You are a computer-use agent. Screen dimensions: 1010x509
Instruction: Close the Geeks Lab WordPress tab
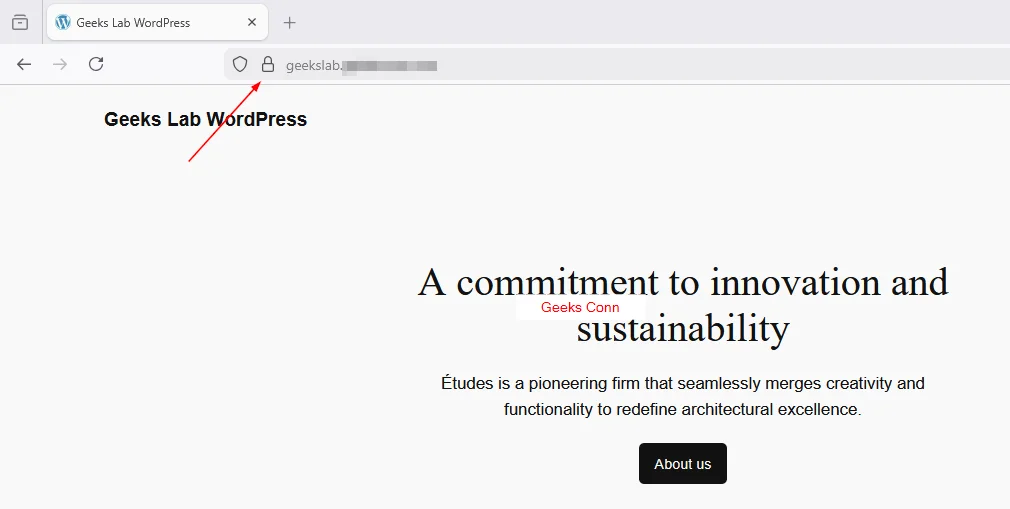252,22
